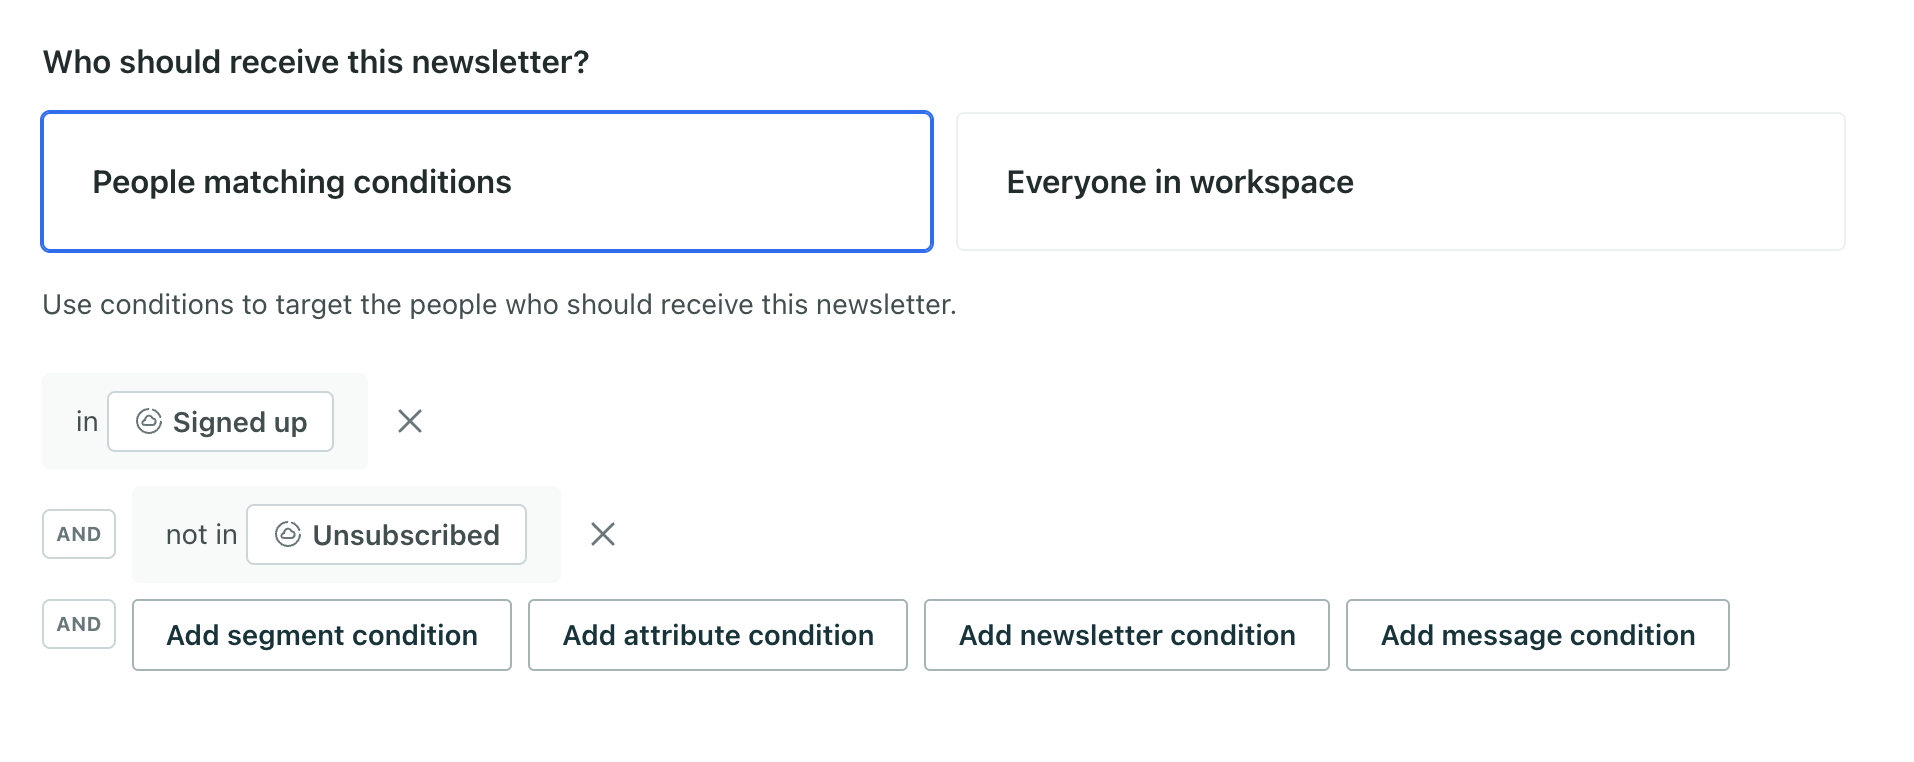Click Add message condition
Image resolution: width=1914 pixels, height=762 pixels.
tap(1538, 635)
